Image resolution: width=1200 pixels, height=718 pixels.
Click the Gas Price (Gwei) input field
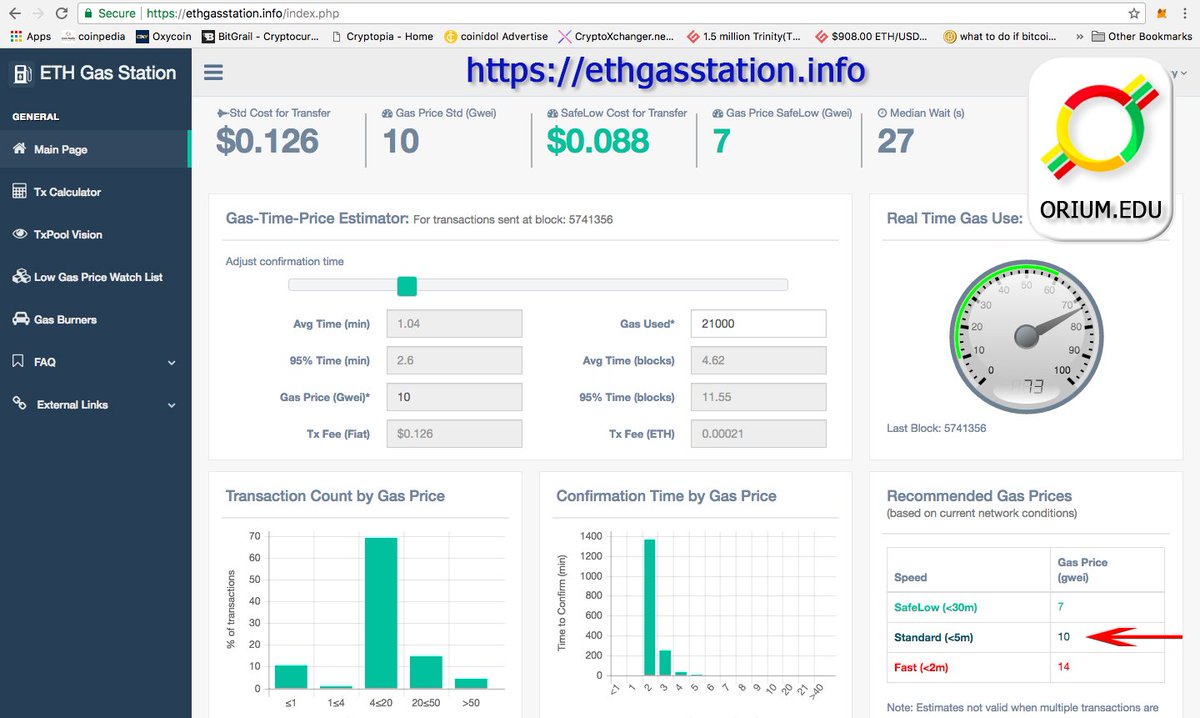coord(454,397)
